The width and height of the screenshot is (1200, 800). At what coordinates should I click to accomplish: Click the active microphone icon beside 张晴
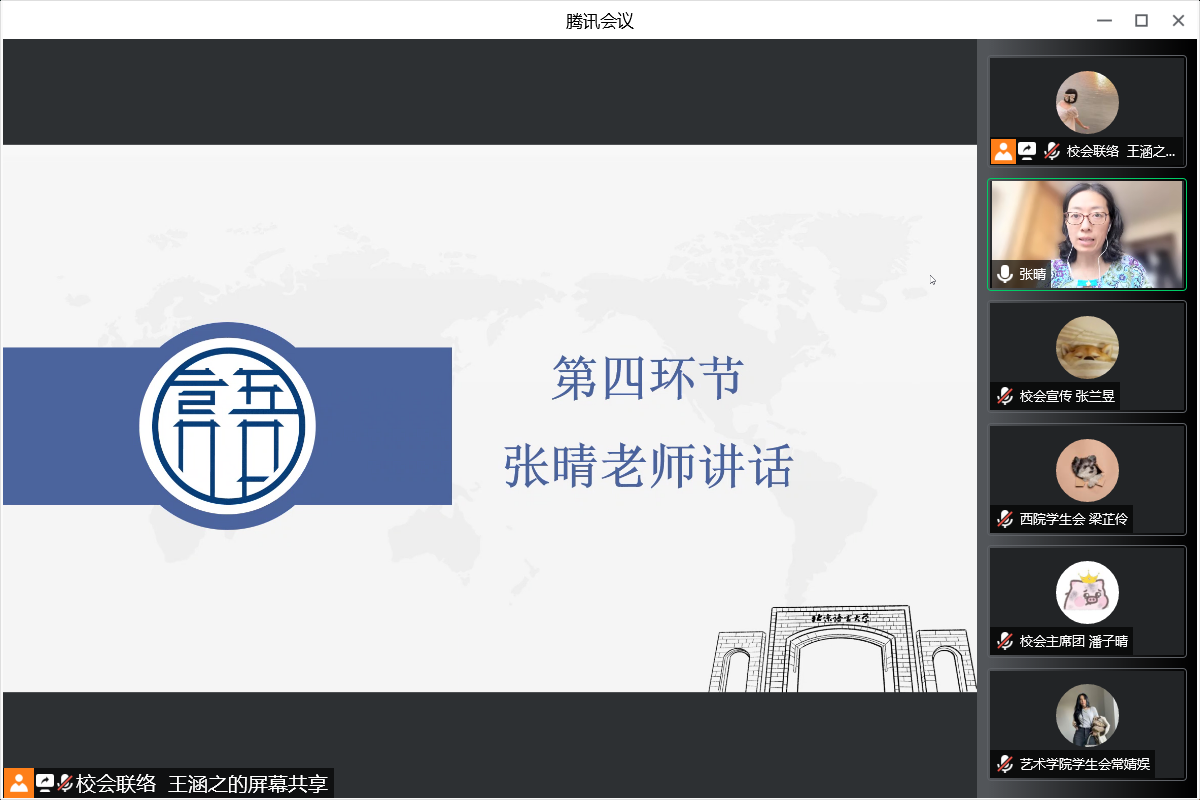click(1005, 274)
